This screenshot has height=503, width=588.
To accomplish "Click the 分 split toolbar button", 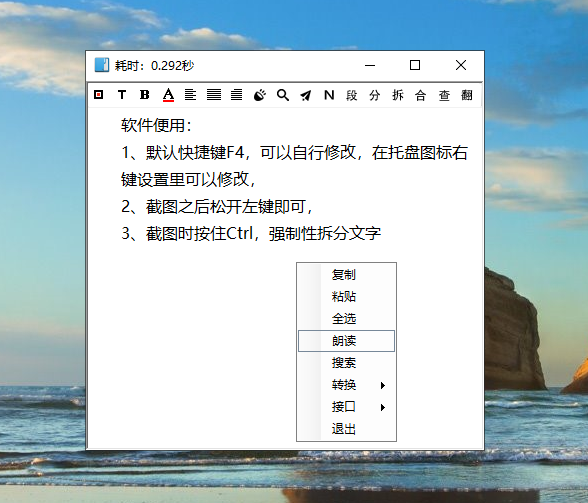I will (x=375, y=95).
